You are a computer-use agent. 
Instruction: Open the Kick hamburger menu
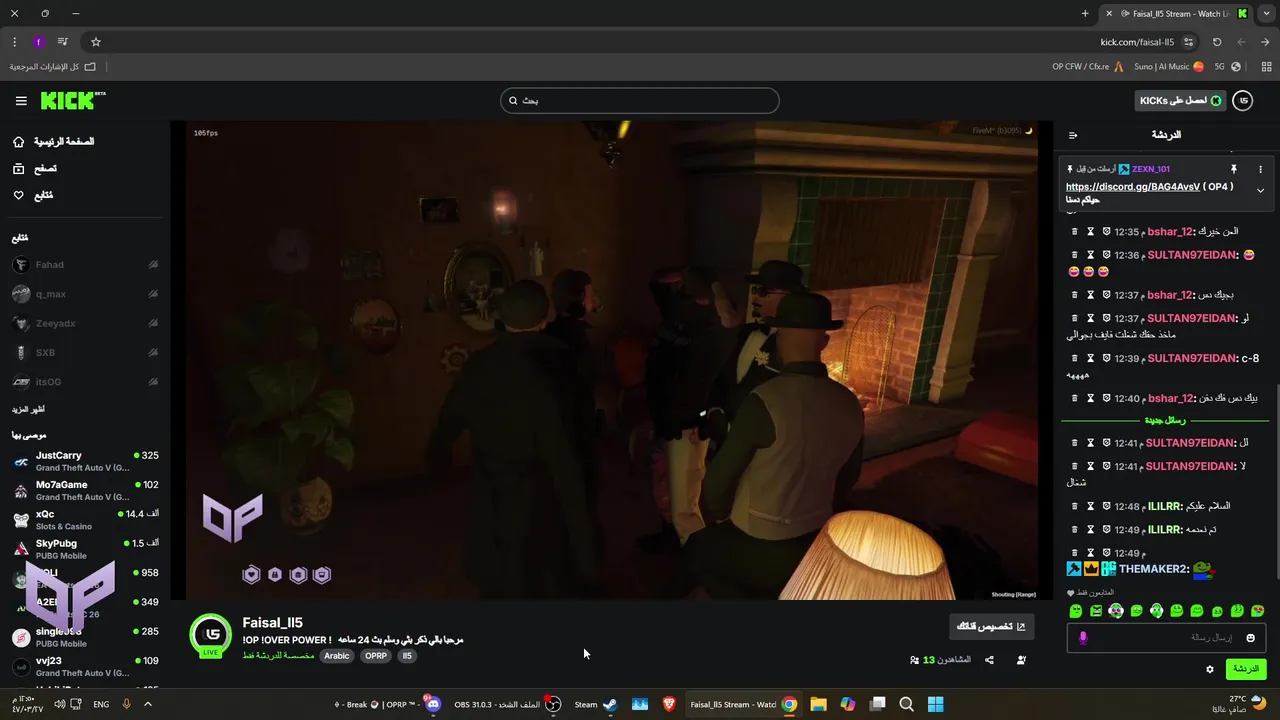[21, 101]
